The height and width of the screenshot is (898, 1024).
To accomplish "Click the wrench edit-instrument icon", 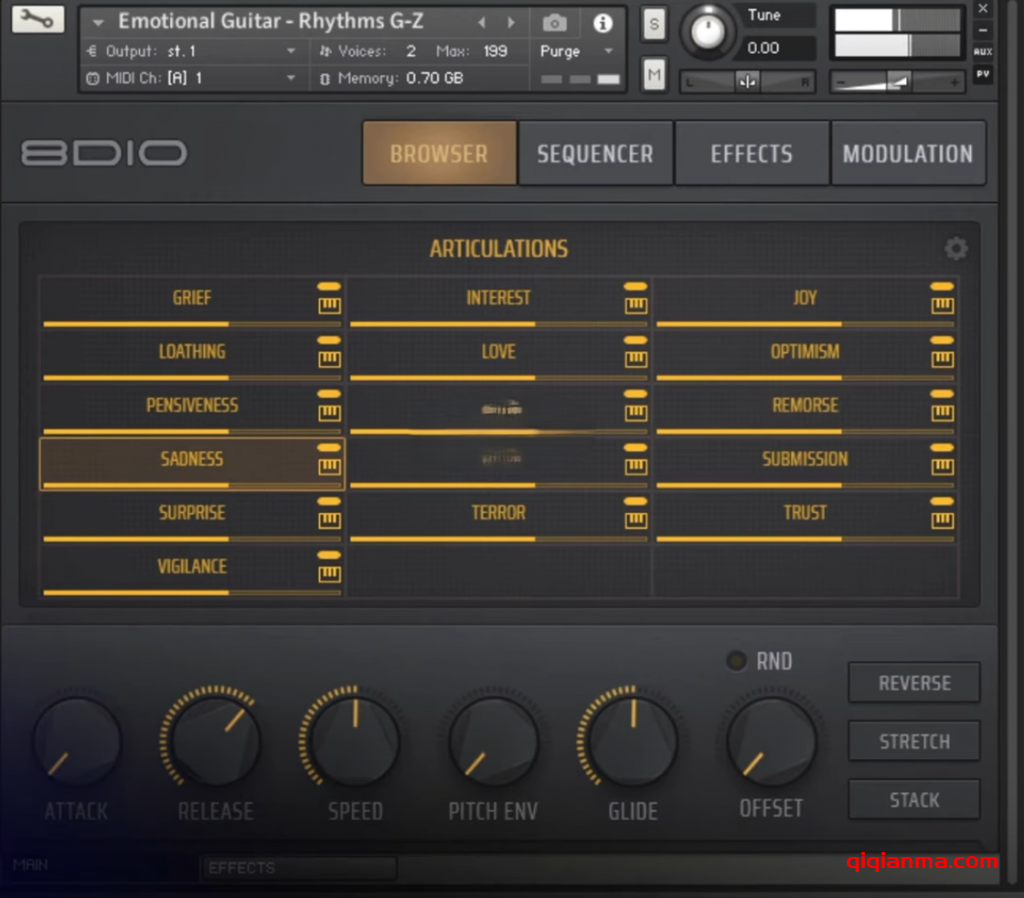I will [x=38, y=19].
